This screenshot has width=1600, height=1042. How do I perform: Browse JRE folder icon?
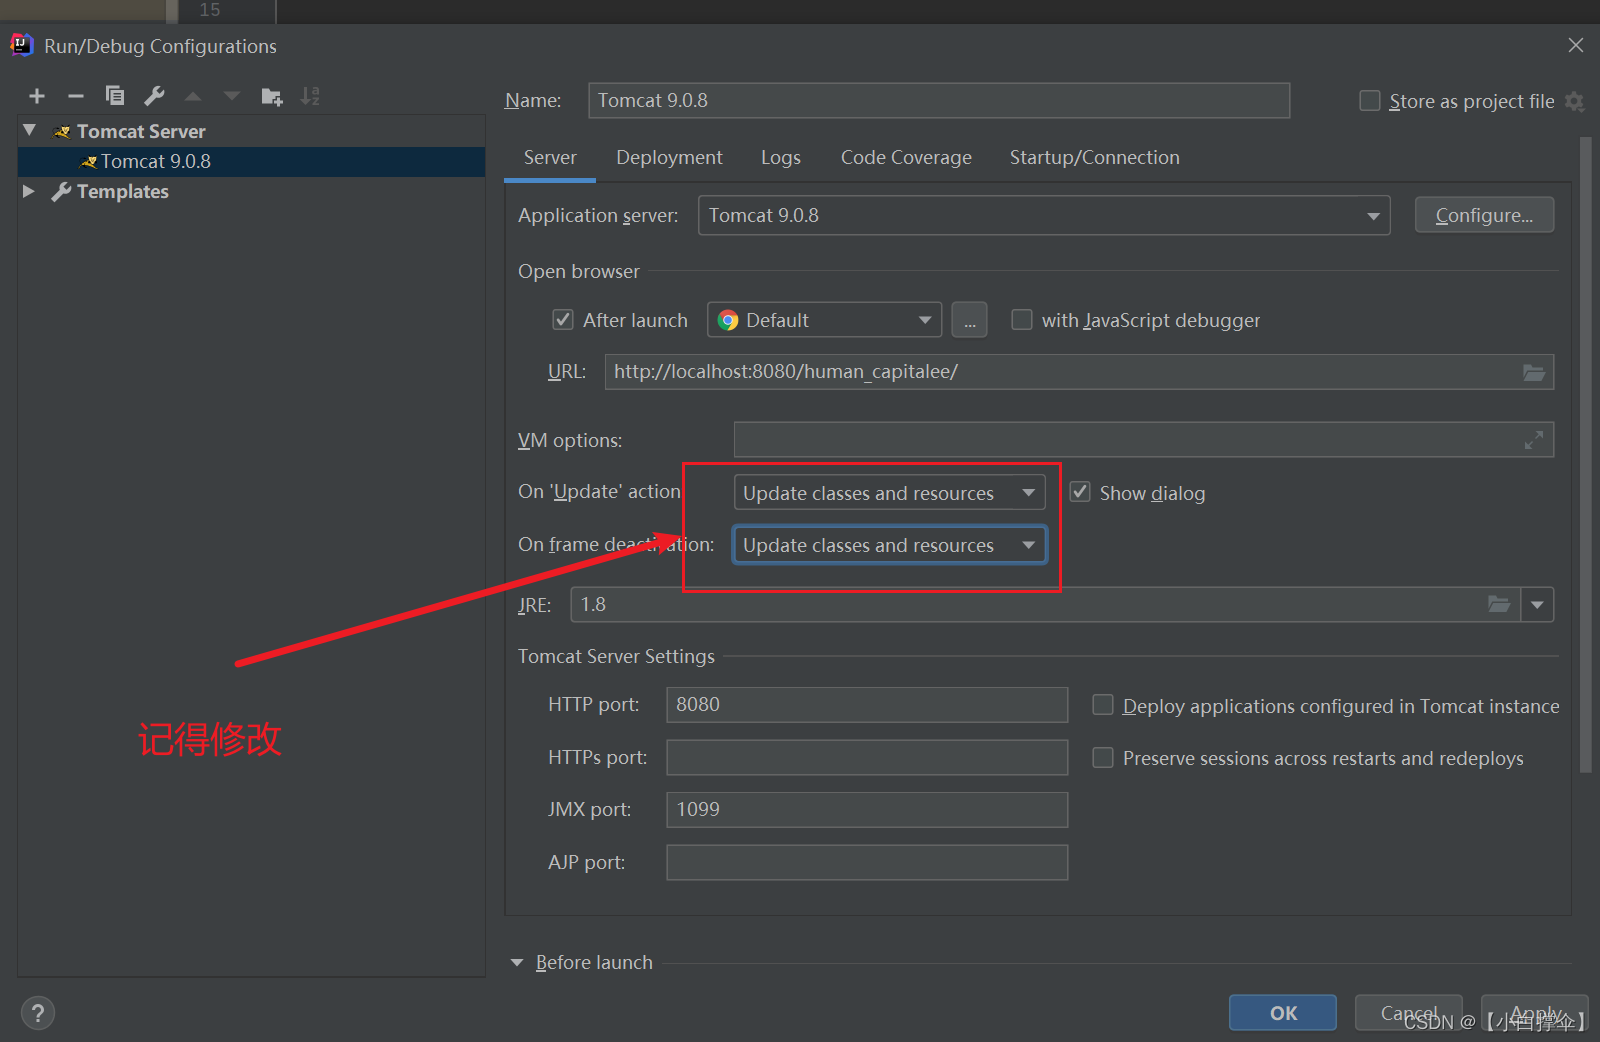tap(1498, 604)
